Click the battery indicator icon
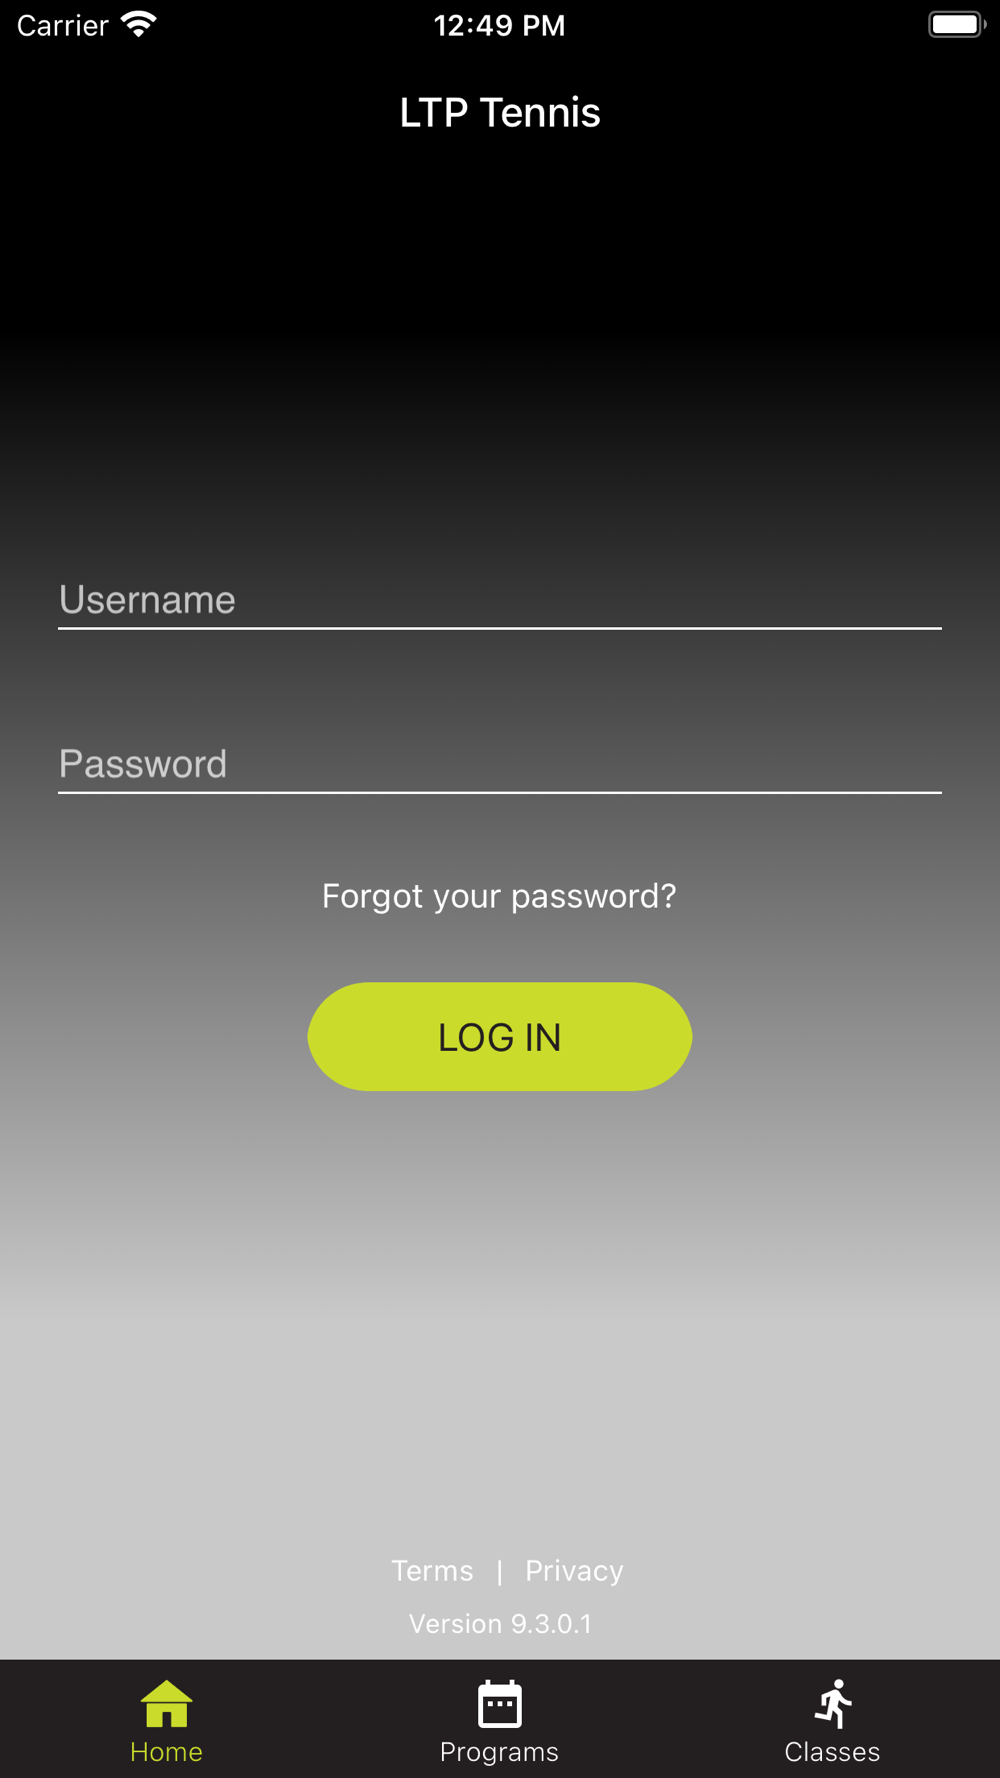 [x=957, y=24]
